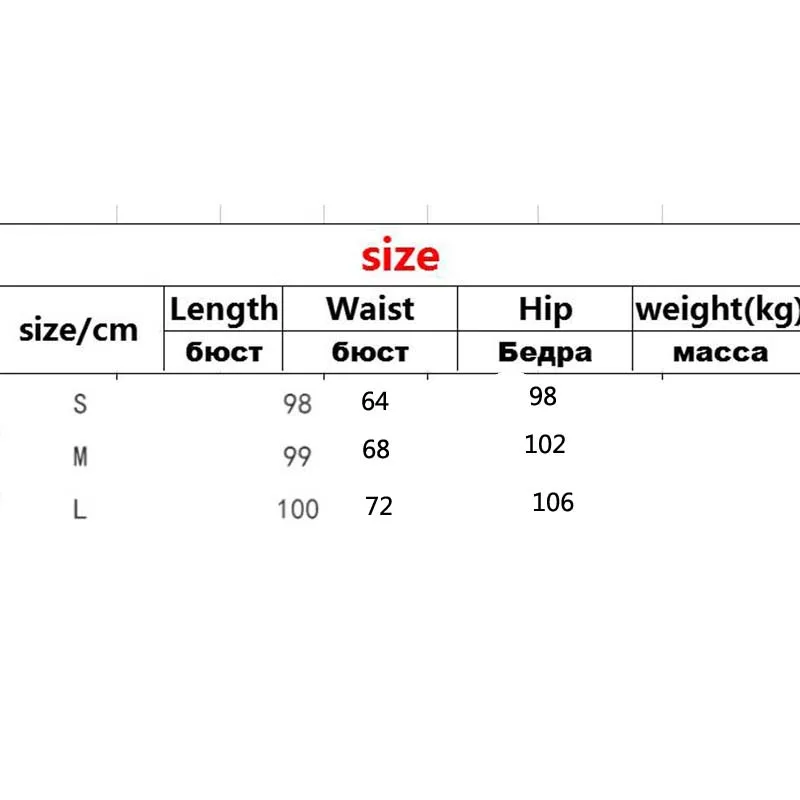Select the "Waist" column header

[370, 309]
